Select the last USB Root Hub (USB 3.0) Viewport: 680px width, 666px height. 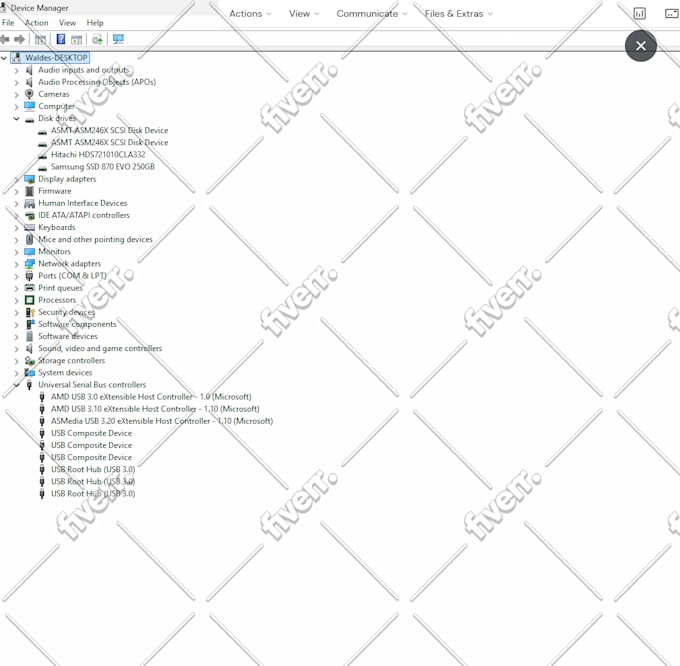(x=93, y=494)
